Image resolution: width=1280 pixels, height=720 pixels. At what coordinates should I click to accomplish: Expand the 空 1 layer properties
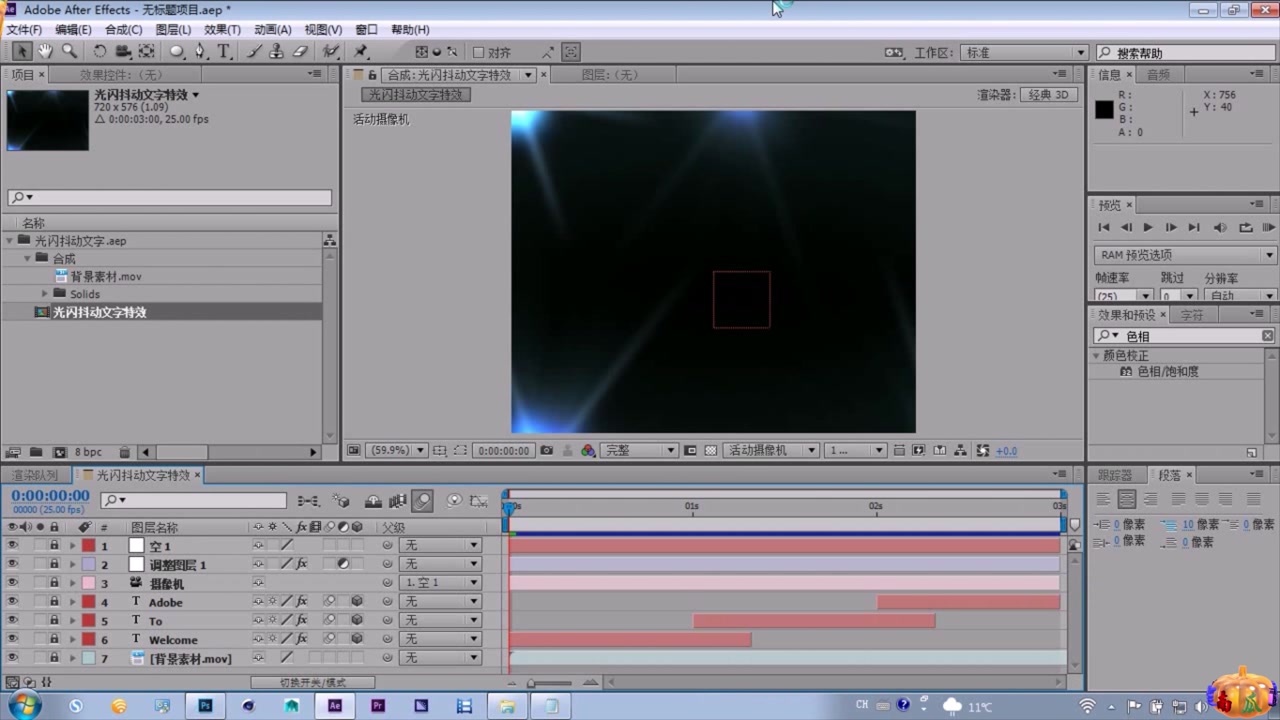[x=72, y=546]
